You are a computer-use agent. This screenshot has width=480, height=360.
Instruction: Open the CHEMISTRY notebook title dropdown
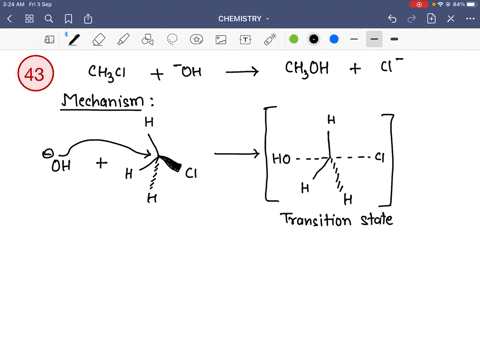[244, 19]
